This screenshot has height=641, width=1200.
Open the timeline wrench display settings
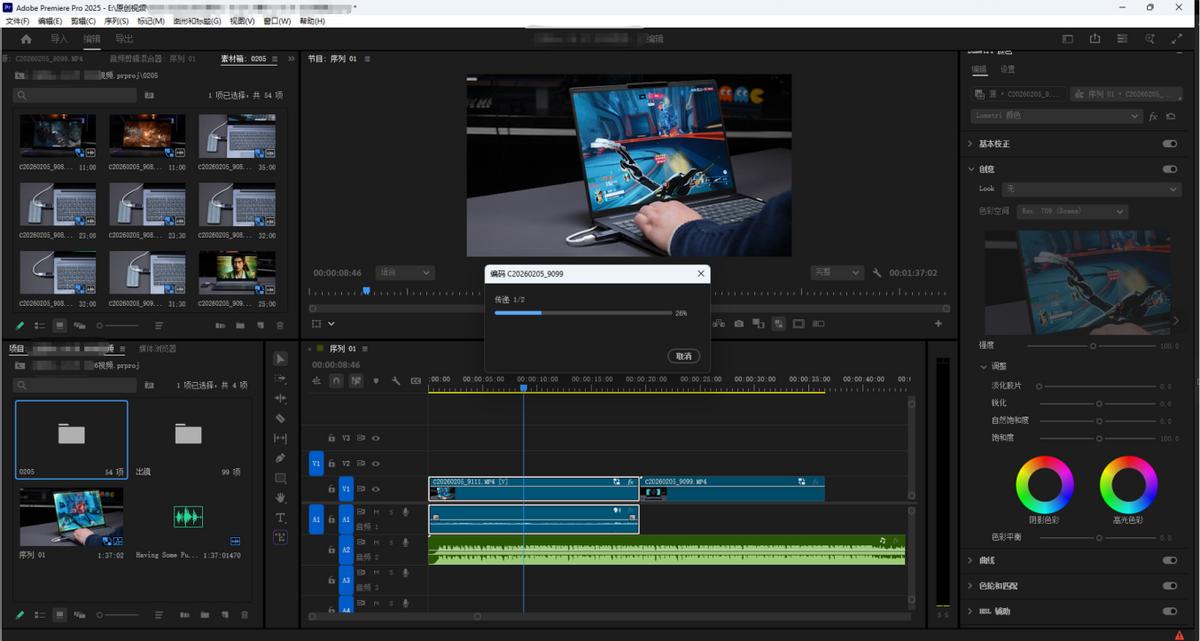tap(396, 380)
